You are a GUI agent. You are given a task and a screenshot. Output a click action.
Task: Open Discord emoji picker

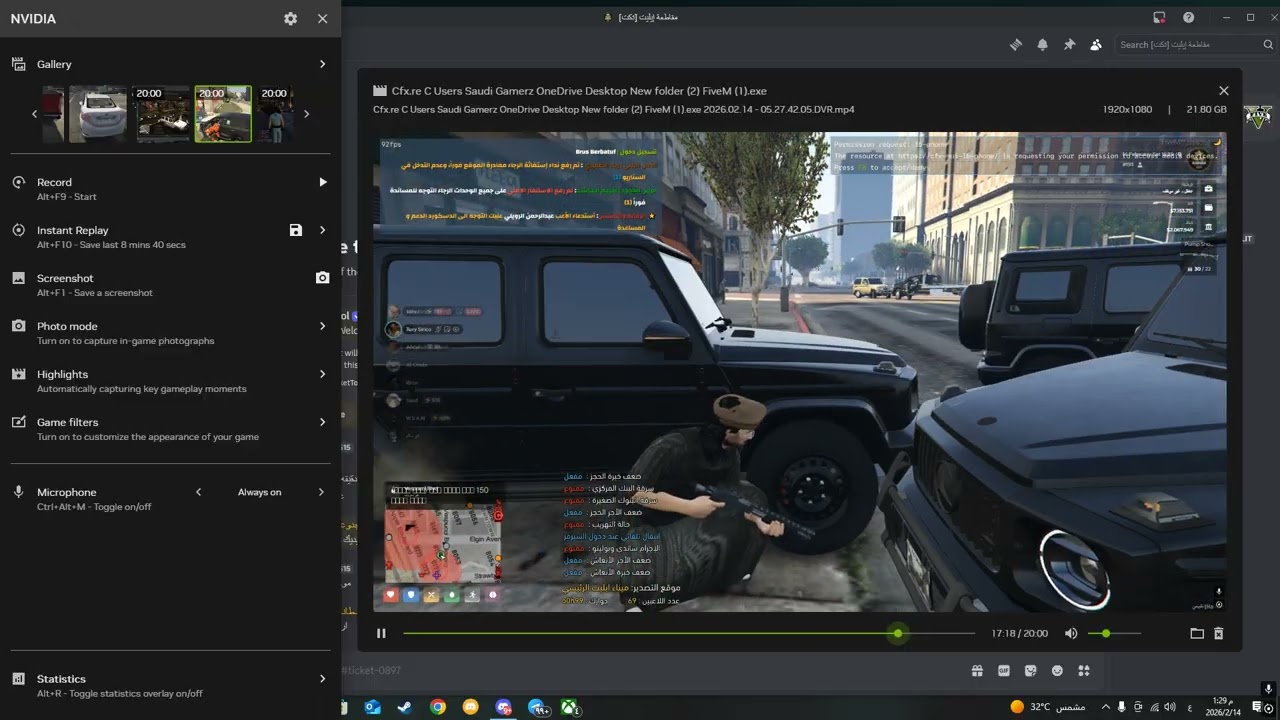pyautogui.click(x=1057, y=671)
